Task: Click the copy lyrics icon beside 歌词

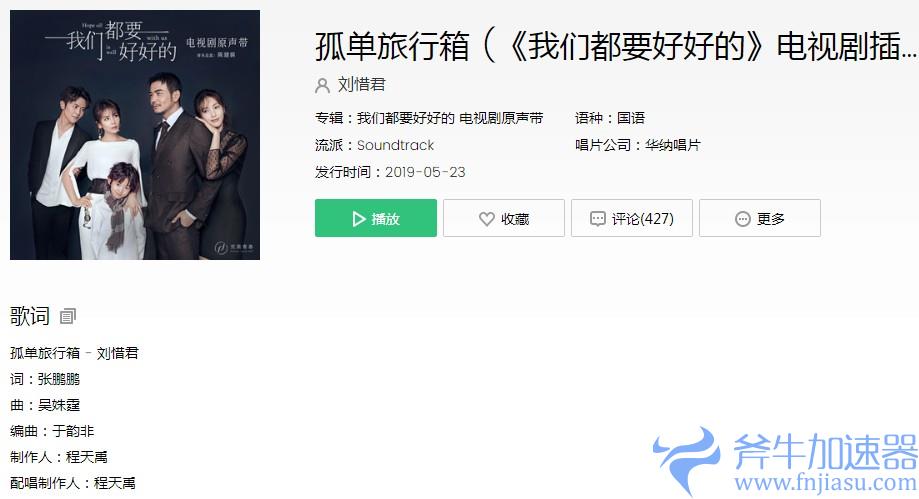Action: tap(68, 316)
